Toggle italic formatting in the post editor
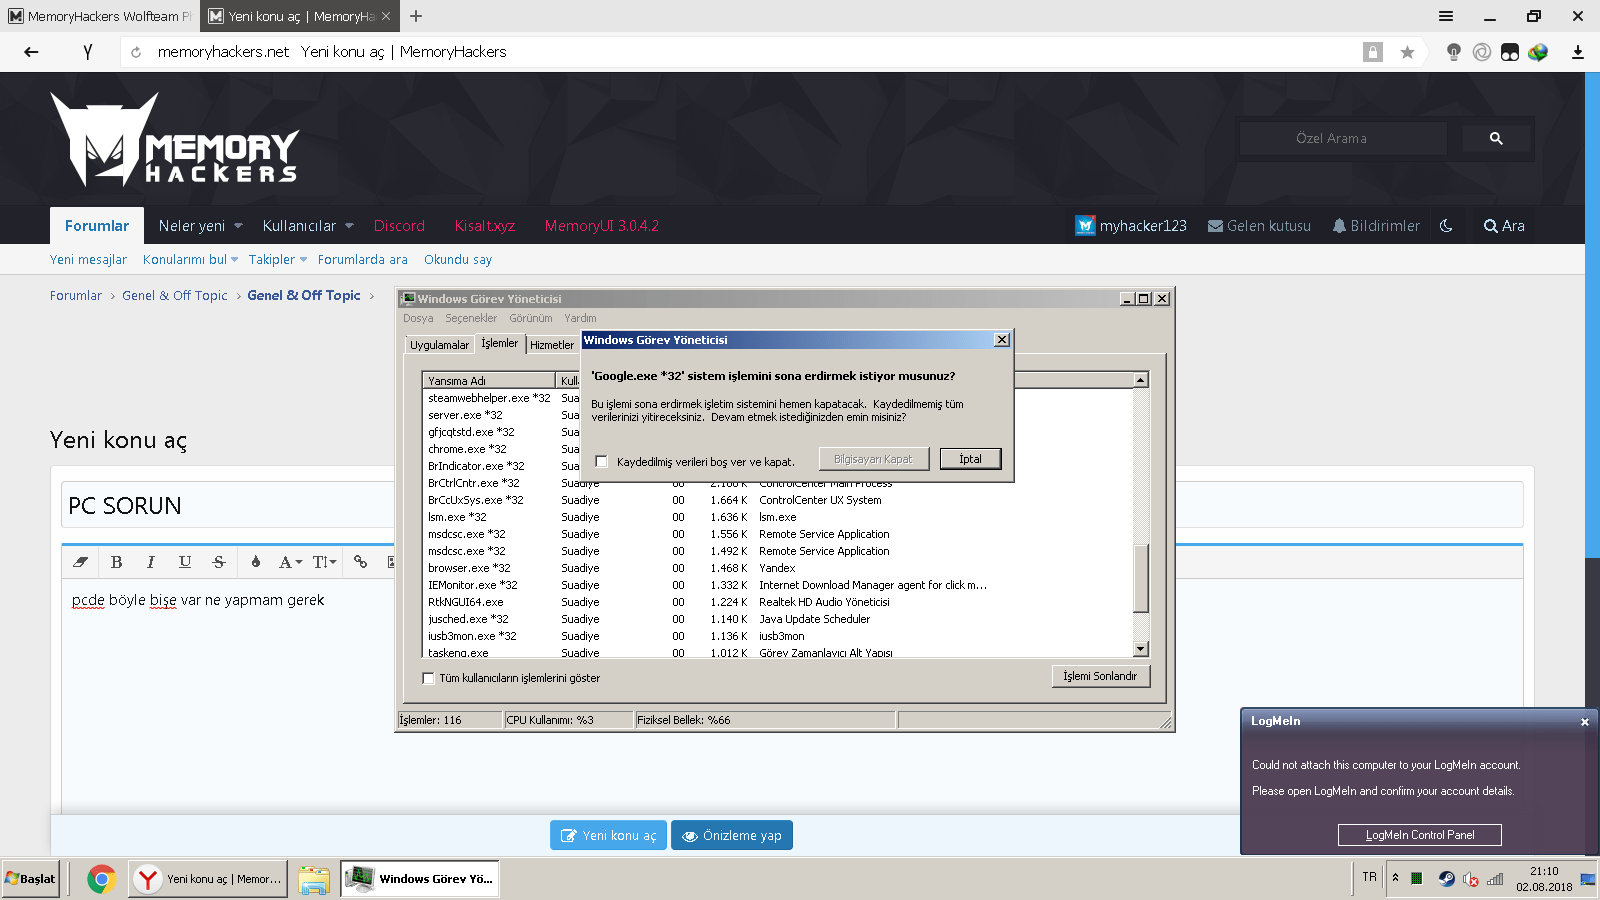 pos(151,562)
